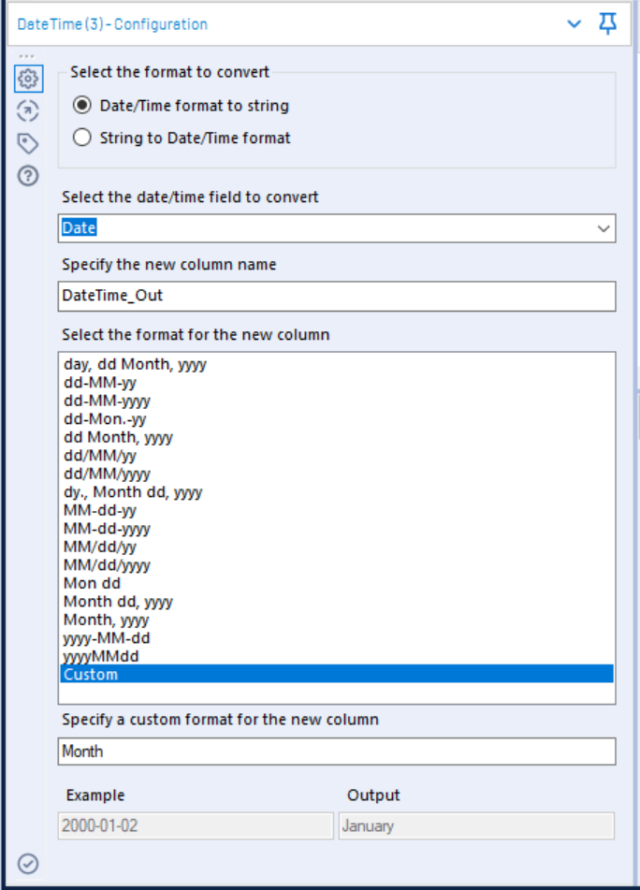The height and width of the screenshot is (890, 640).
Task: Click the checkmark status icon at bottom
Action: click(x=28, y=864)
